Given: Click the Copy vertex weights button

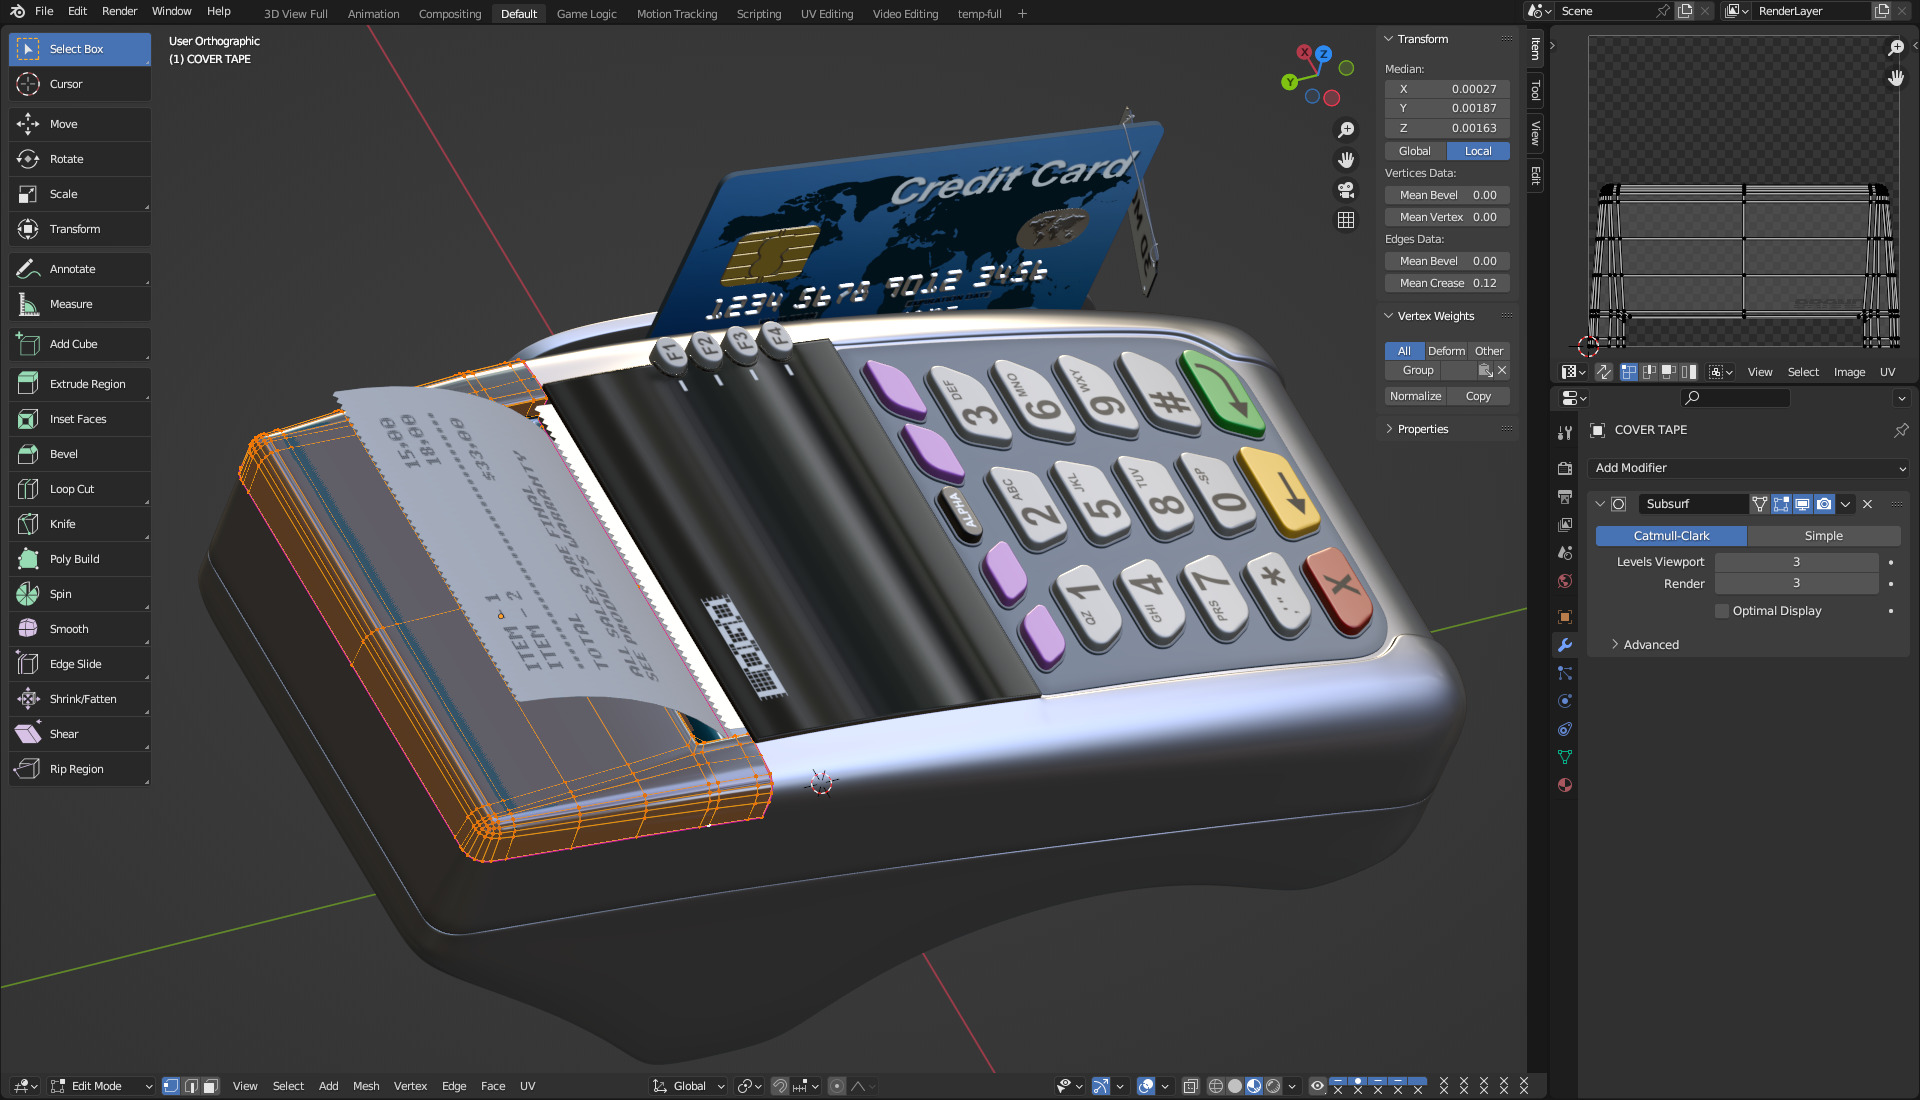Looking at the screenshot, I should coord(1478,396).
